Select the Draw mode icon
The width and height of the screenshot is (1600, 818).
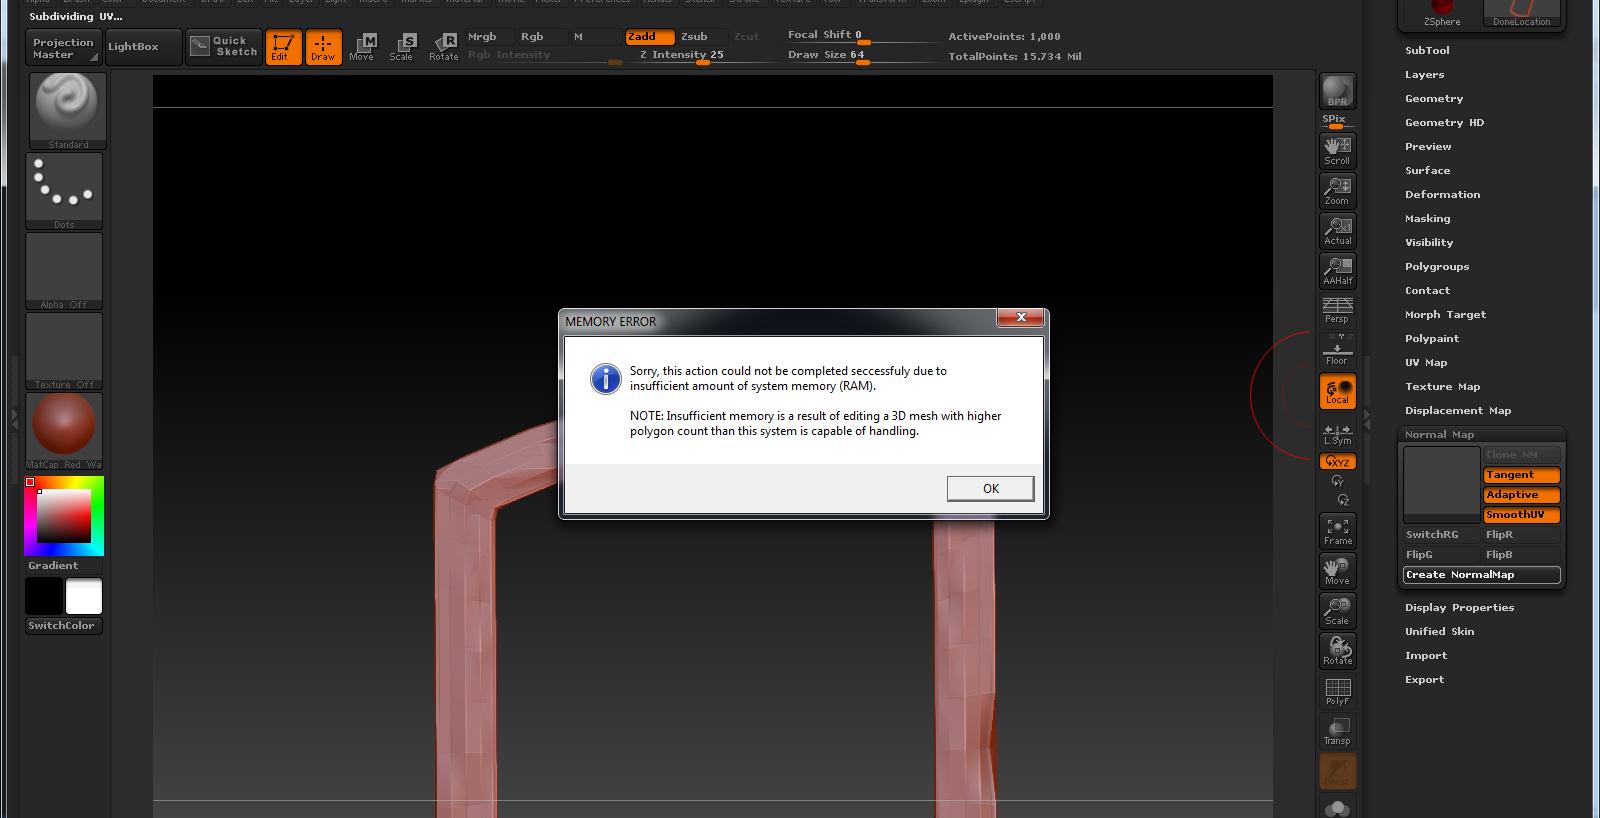[x=323, y=47]
